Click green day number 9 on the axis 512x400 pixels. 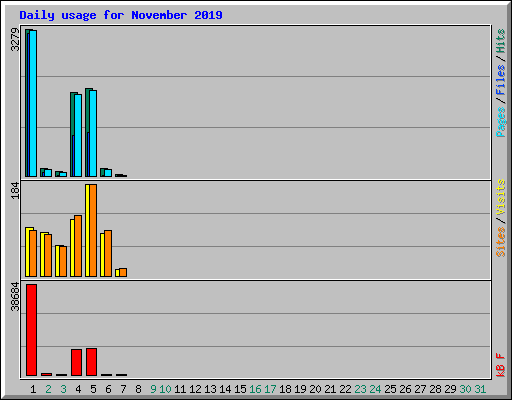pyautogui.click(x=153, y=389)
